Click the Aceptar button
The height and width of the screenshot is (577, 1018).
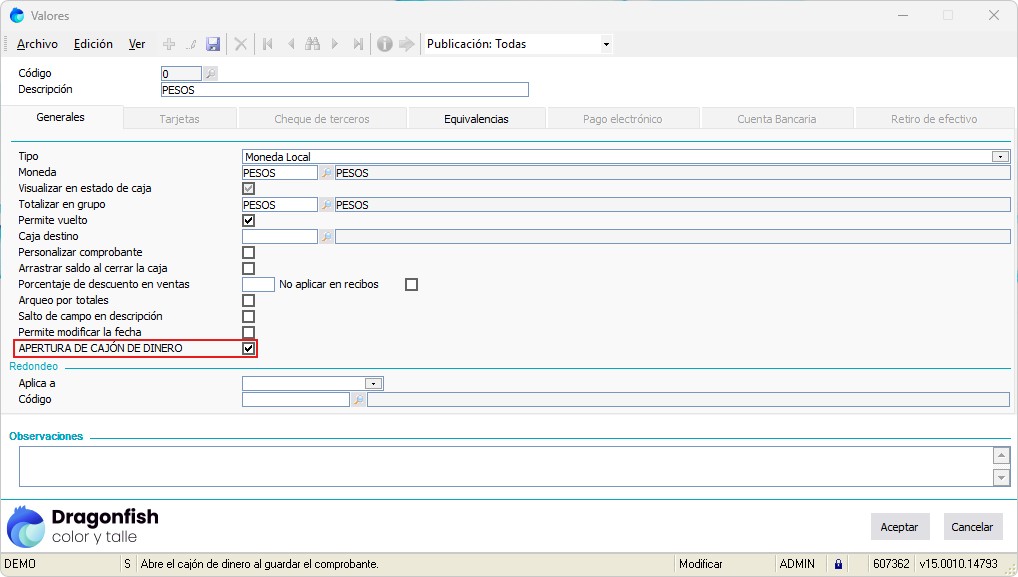(899, 527)
